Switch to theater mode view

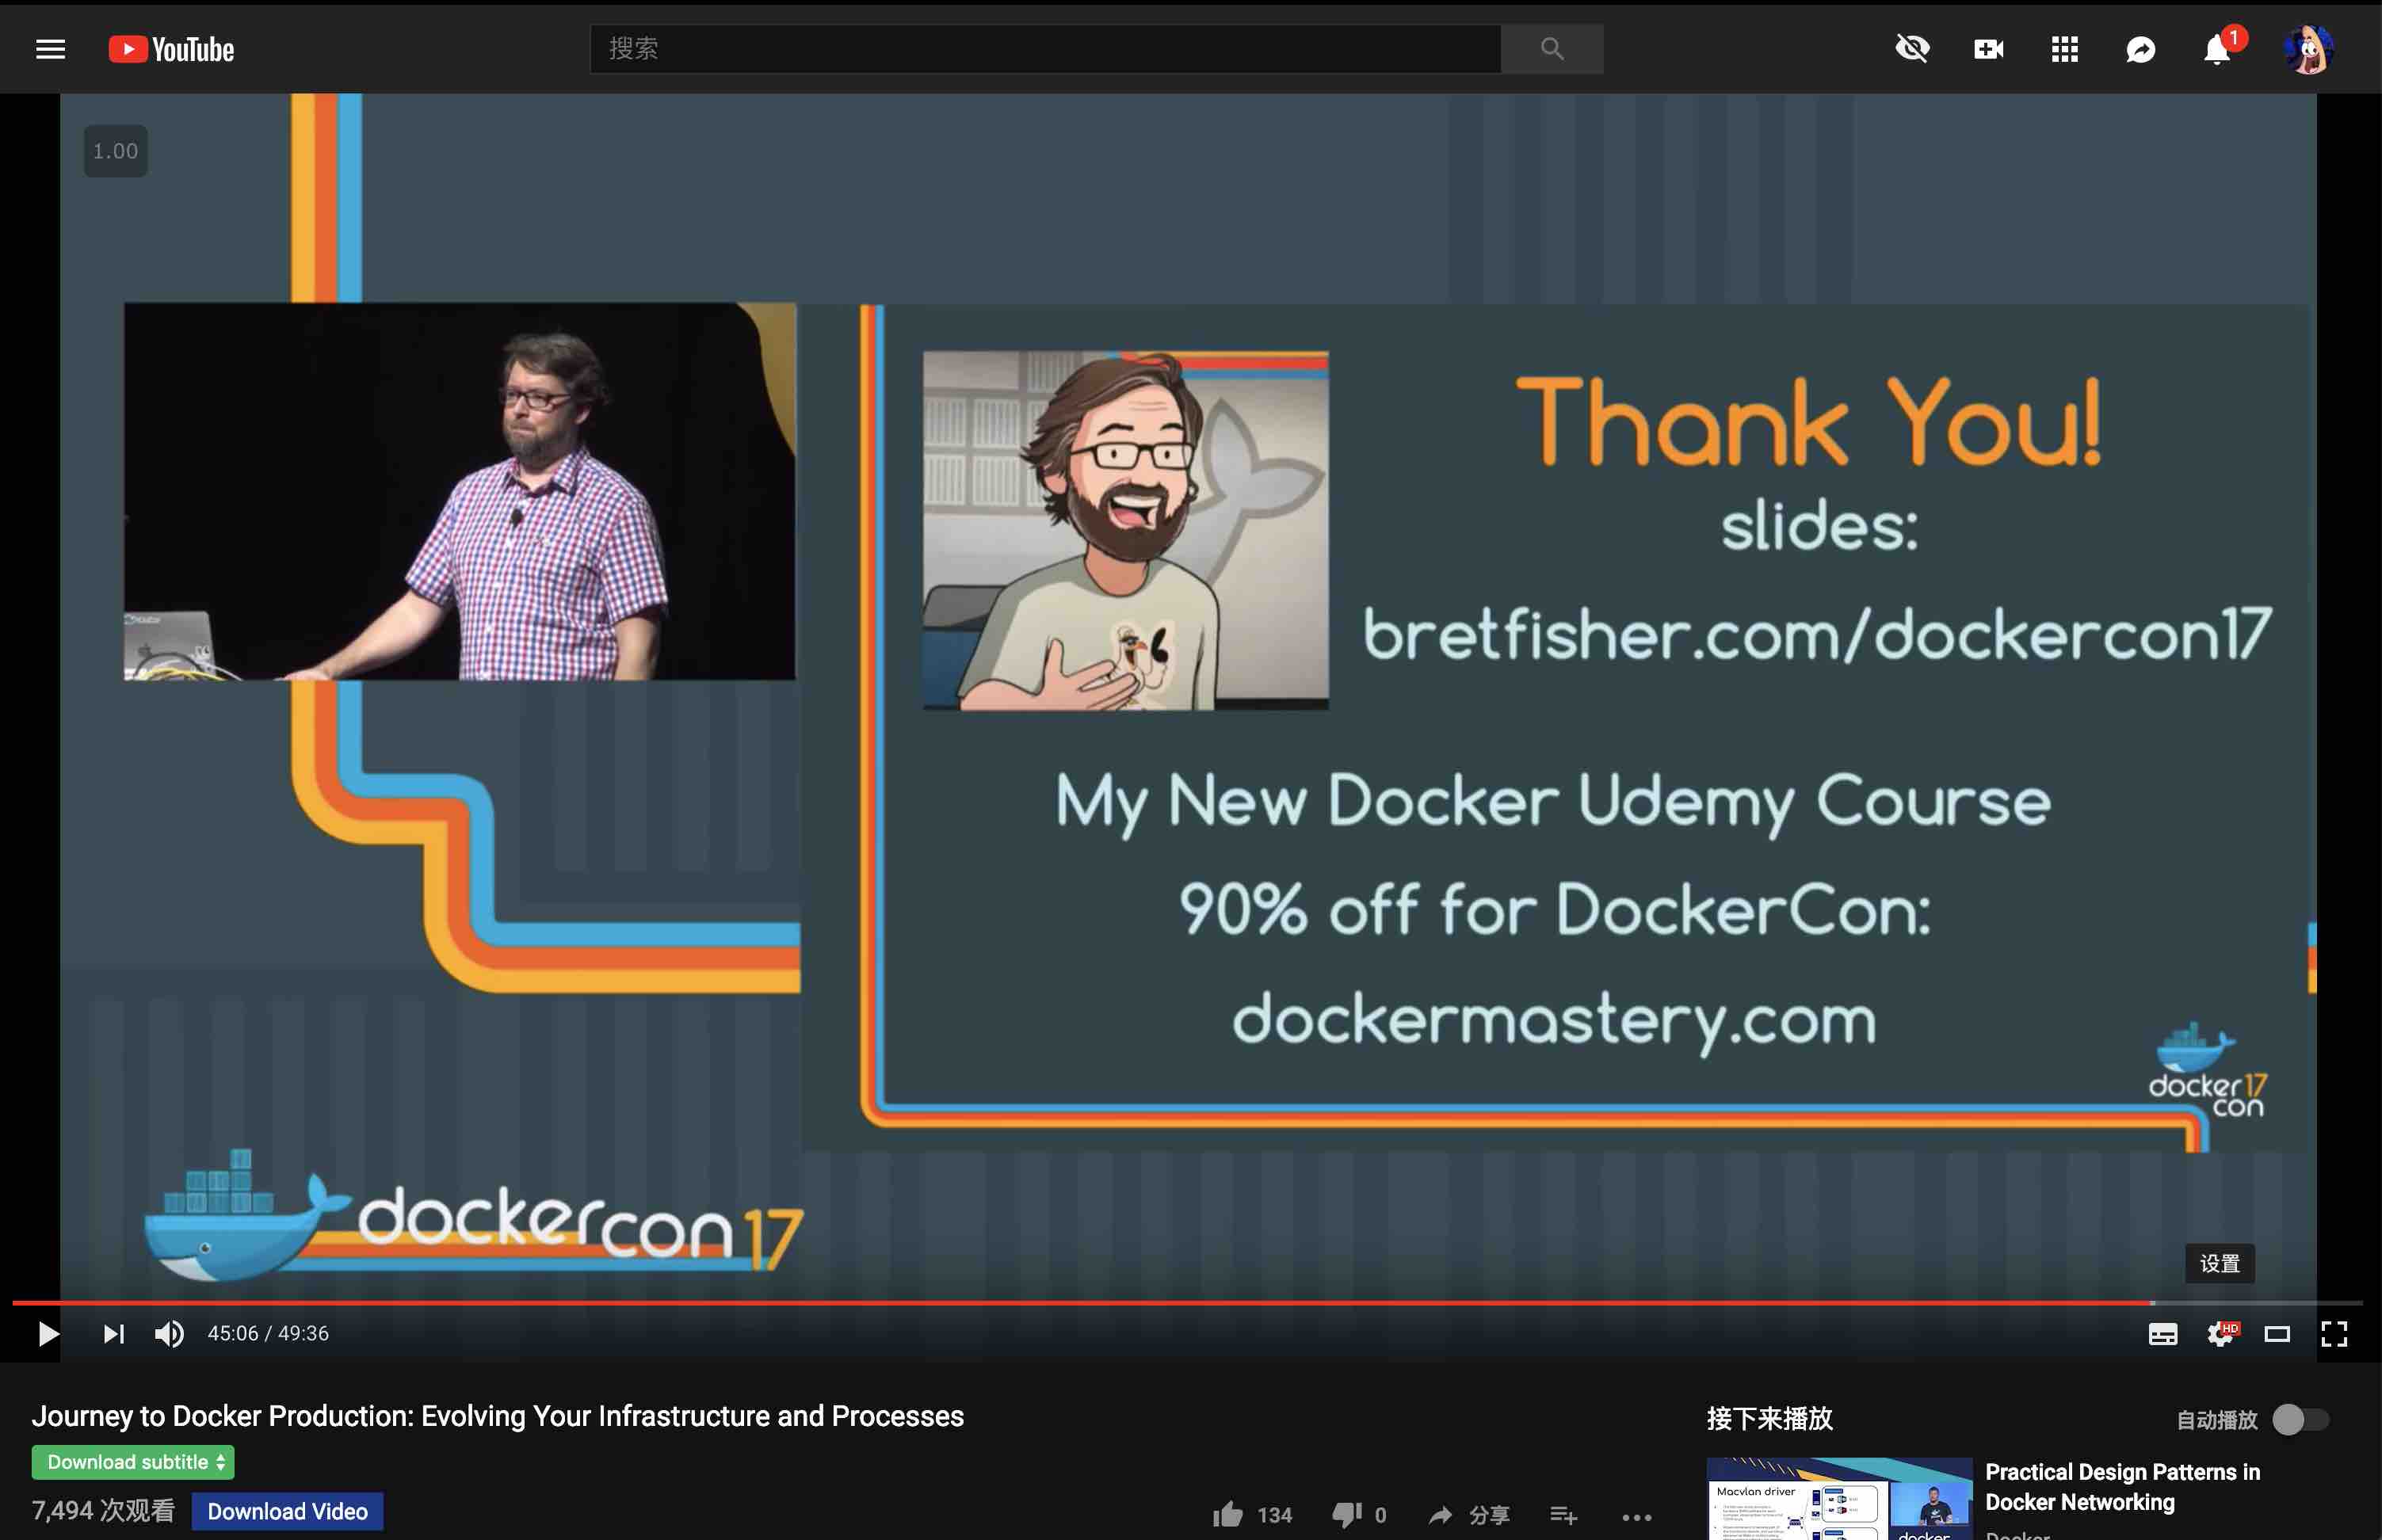pos(2279,1333)
